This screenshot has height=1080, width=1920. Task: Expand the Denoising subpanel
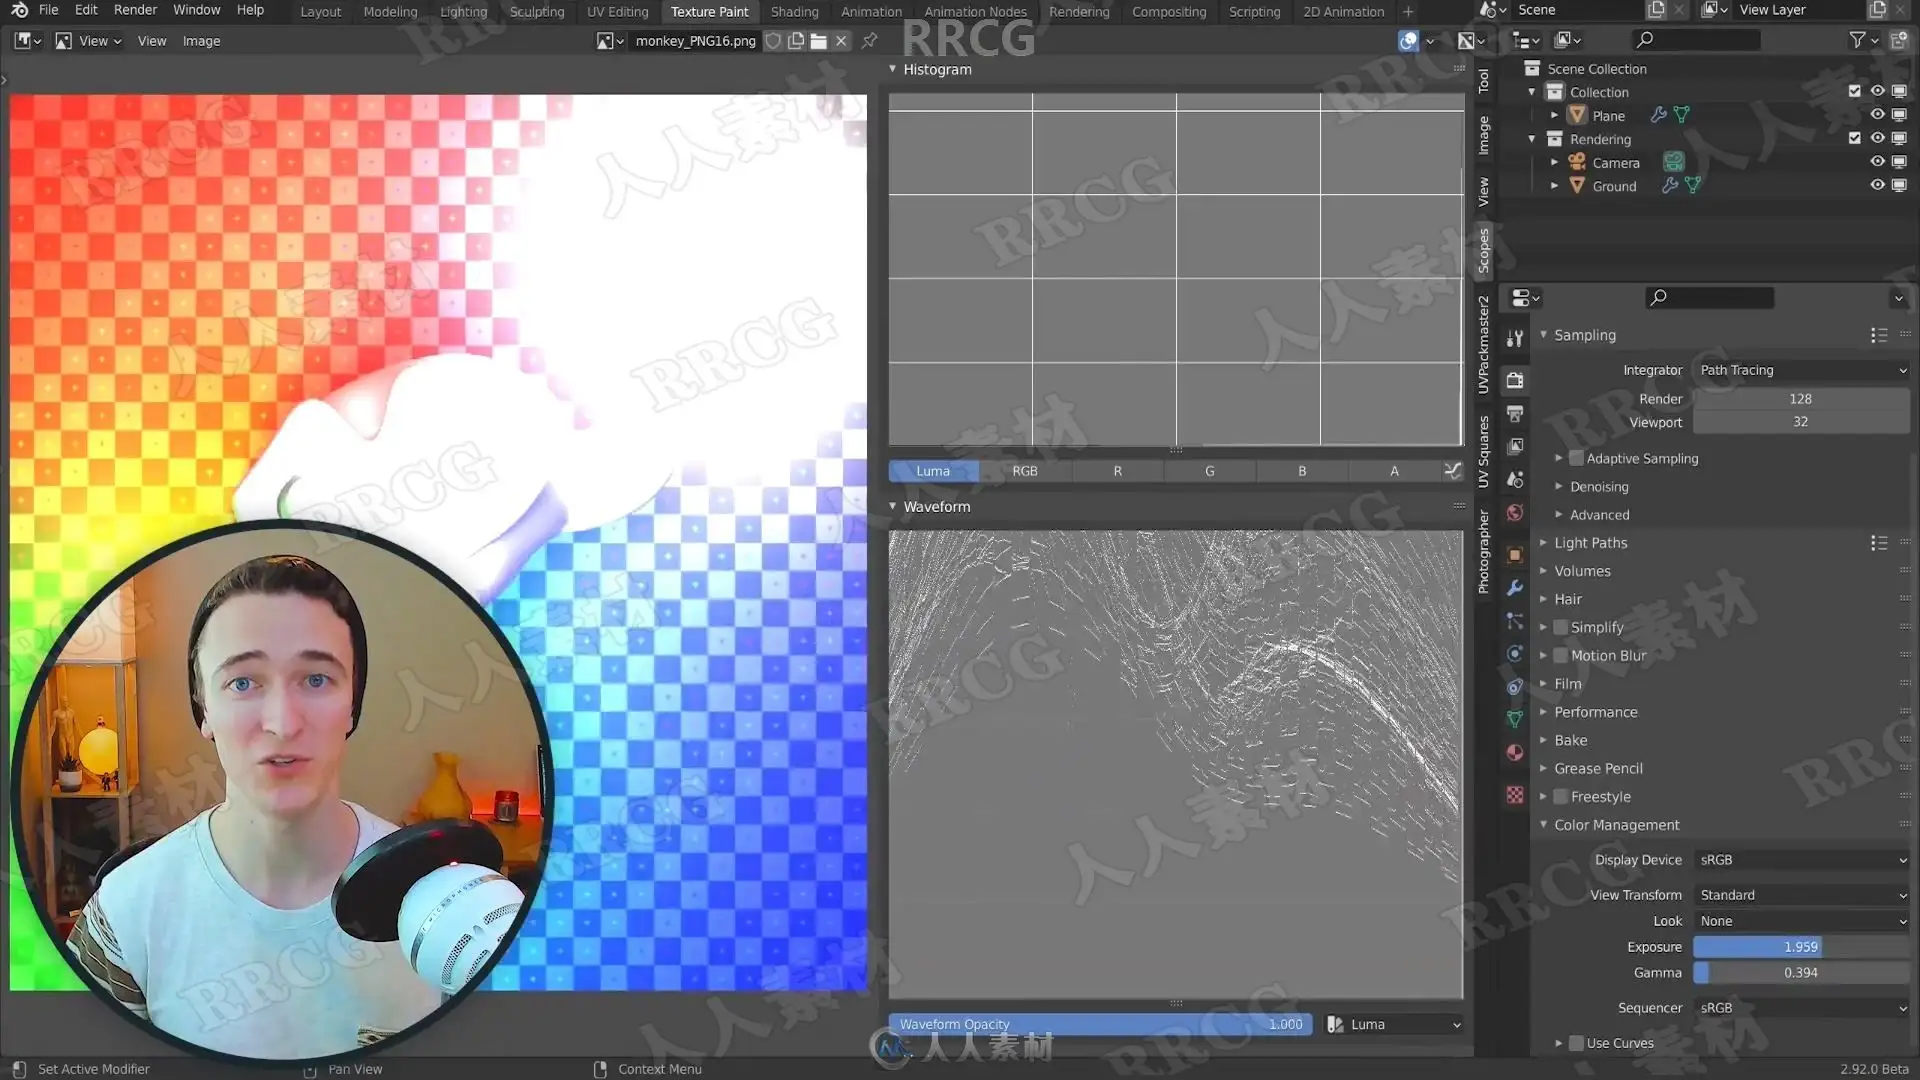pos(1598,487)
